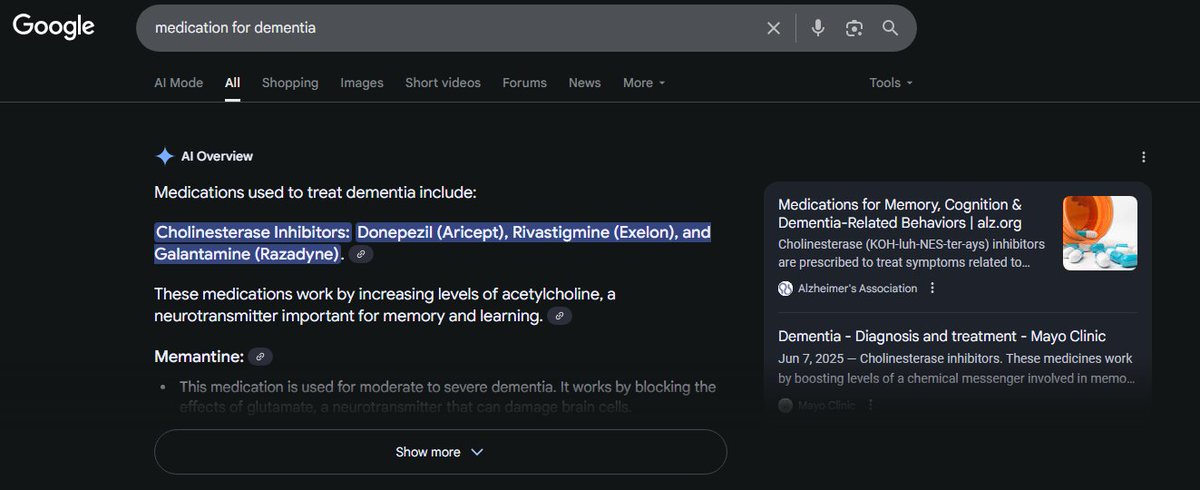Click the 'Memantine:' heading text

click(199, 356)
